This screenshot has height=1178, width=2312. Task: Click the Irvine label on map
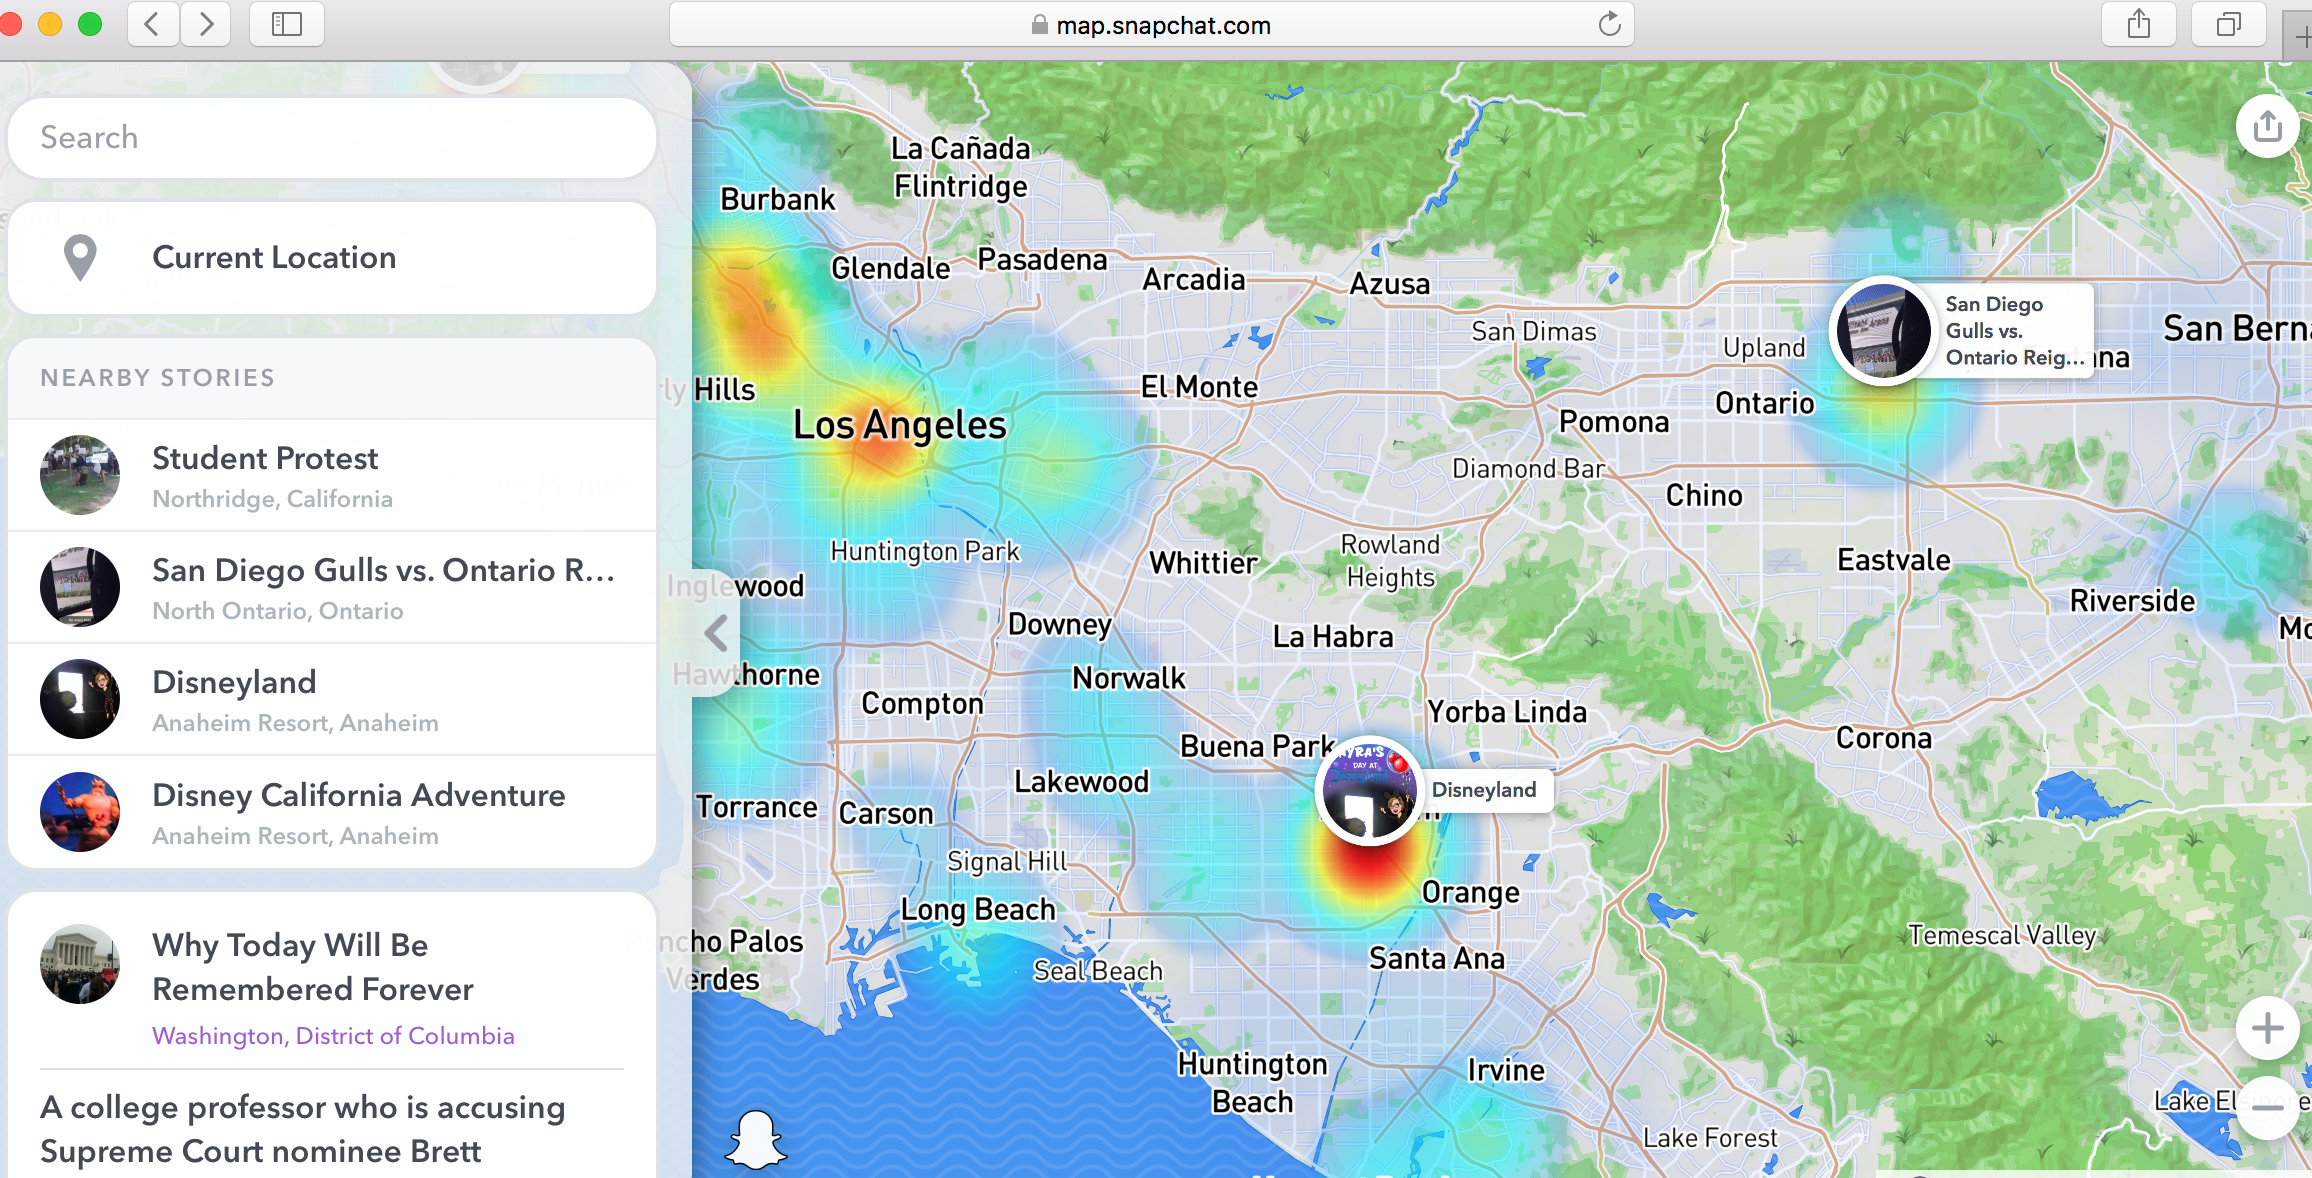pos(1506,1071)
